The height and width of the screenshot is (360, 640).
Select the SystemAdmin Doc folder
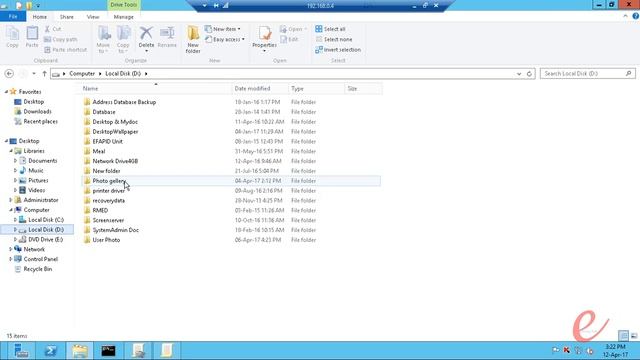116,230
